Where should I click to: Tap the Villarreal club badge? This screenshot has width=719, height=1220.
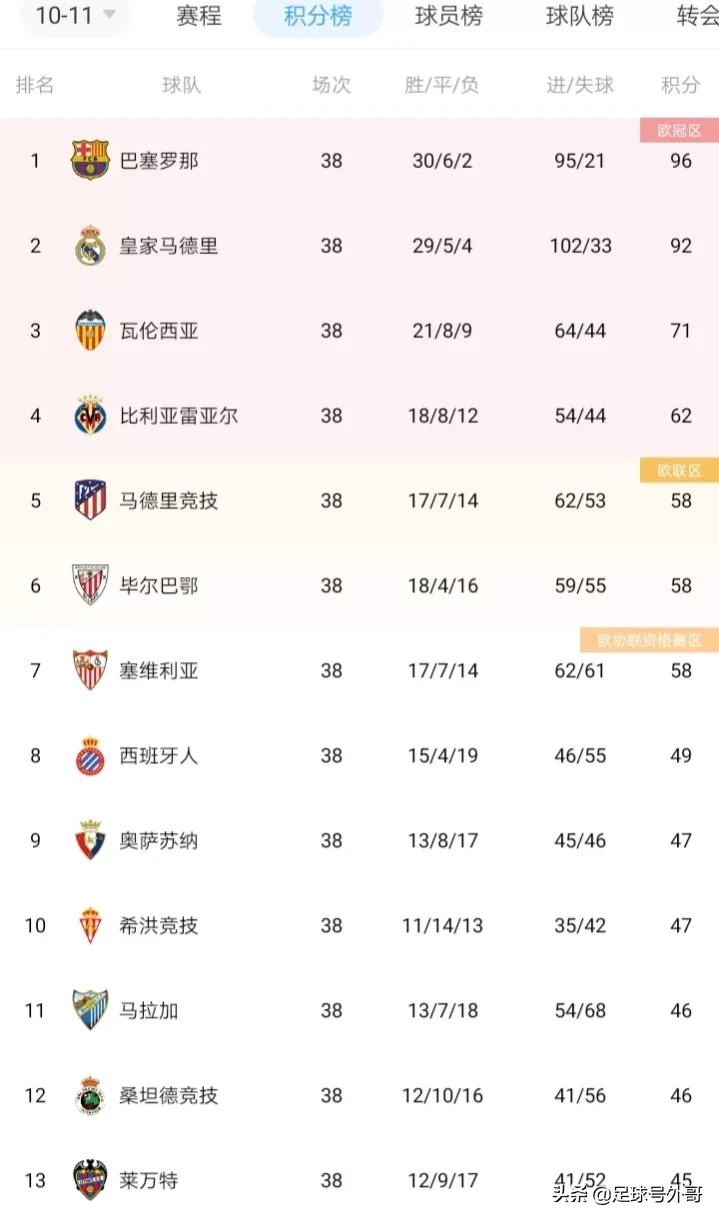pyautogui.click(x=90, y=416)
